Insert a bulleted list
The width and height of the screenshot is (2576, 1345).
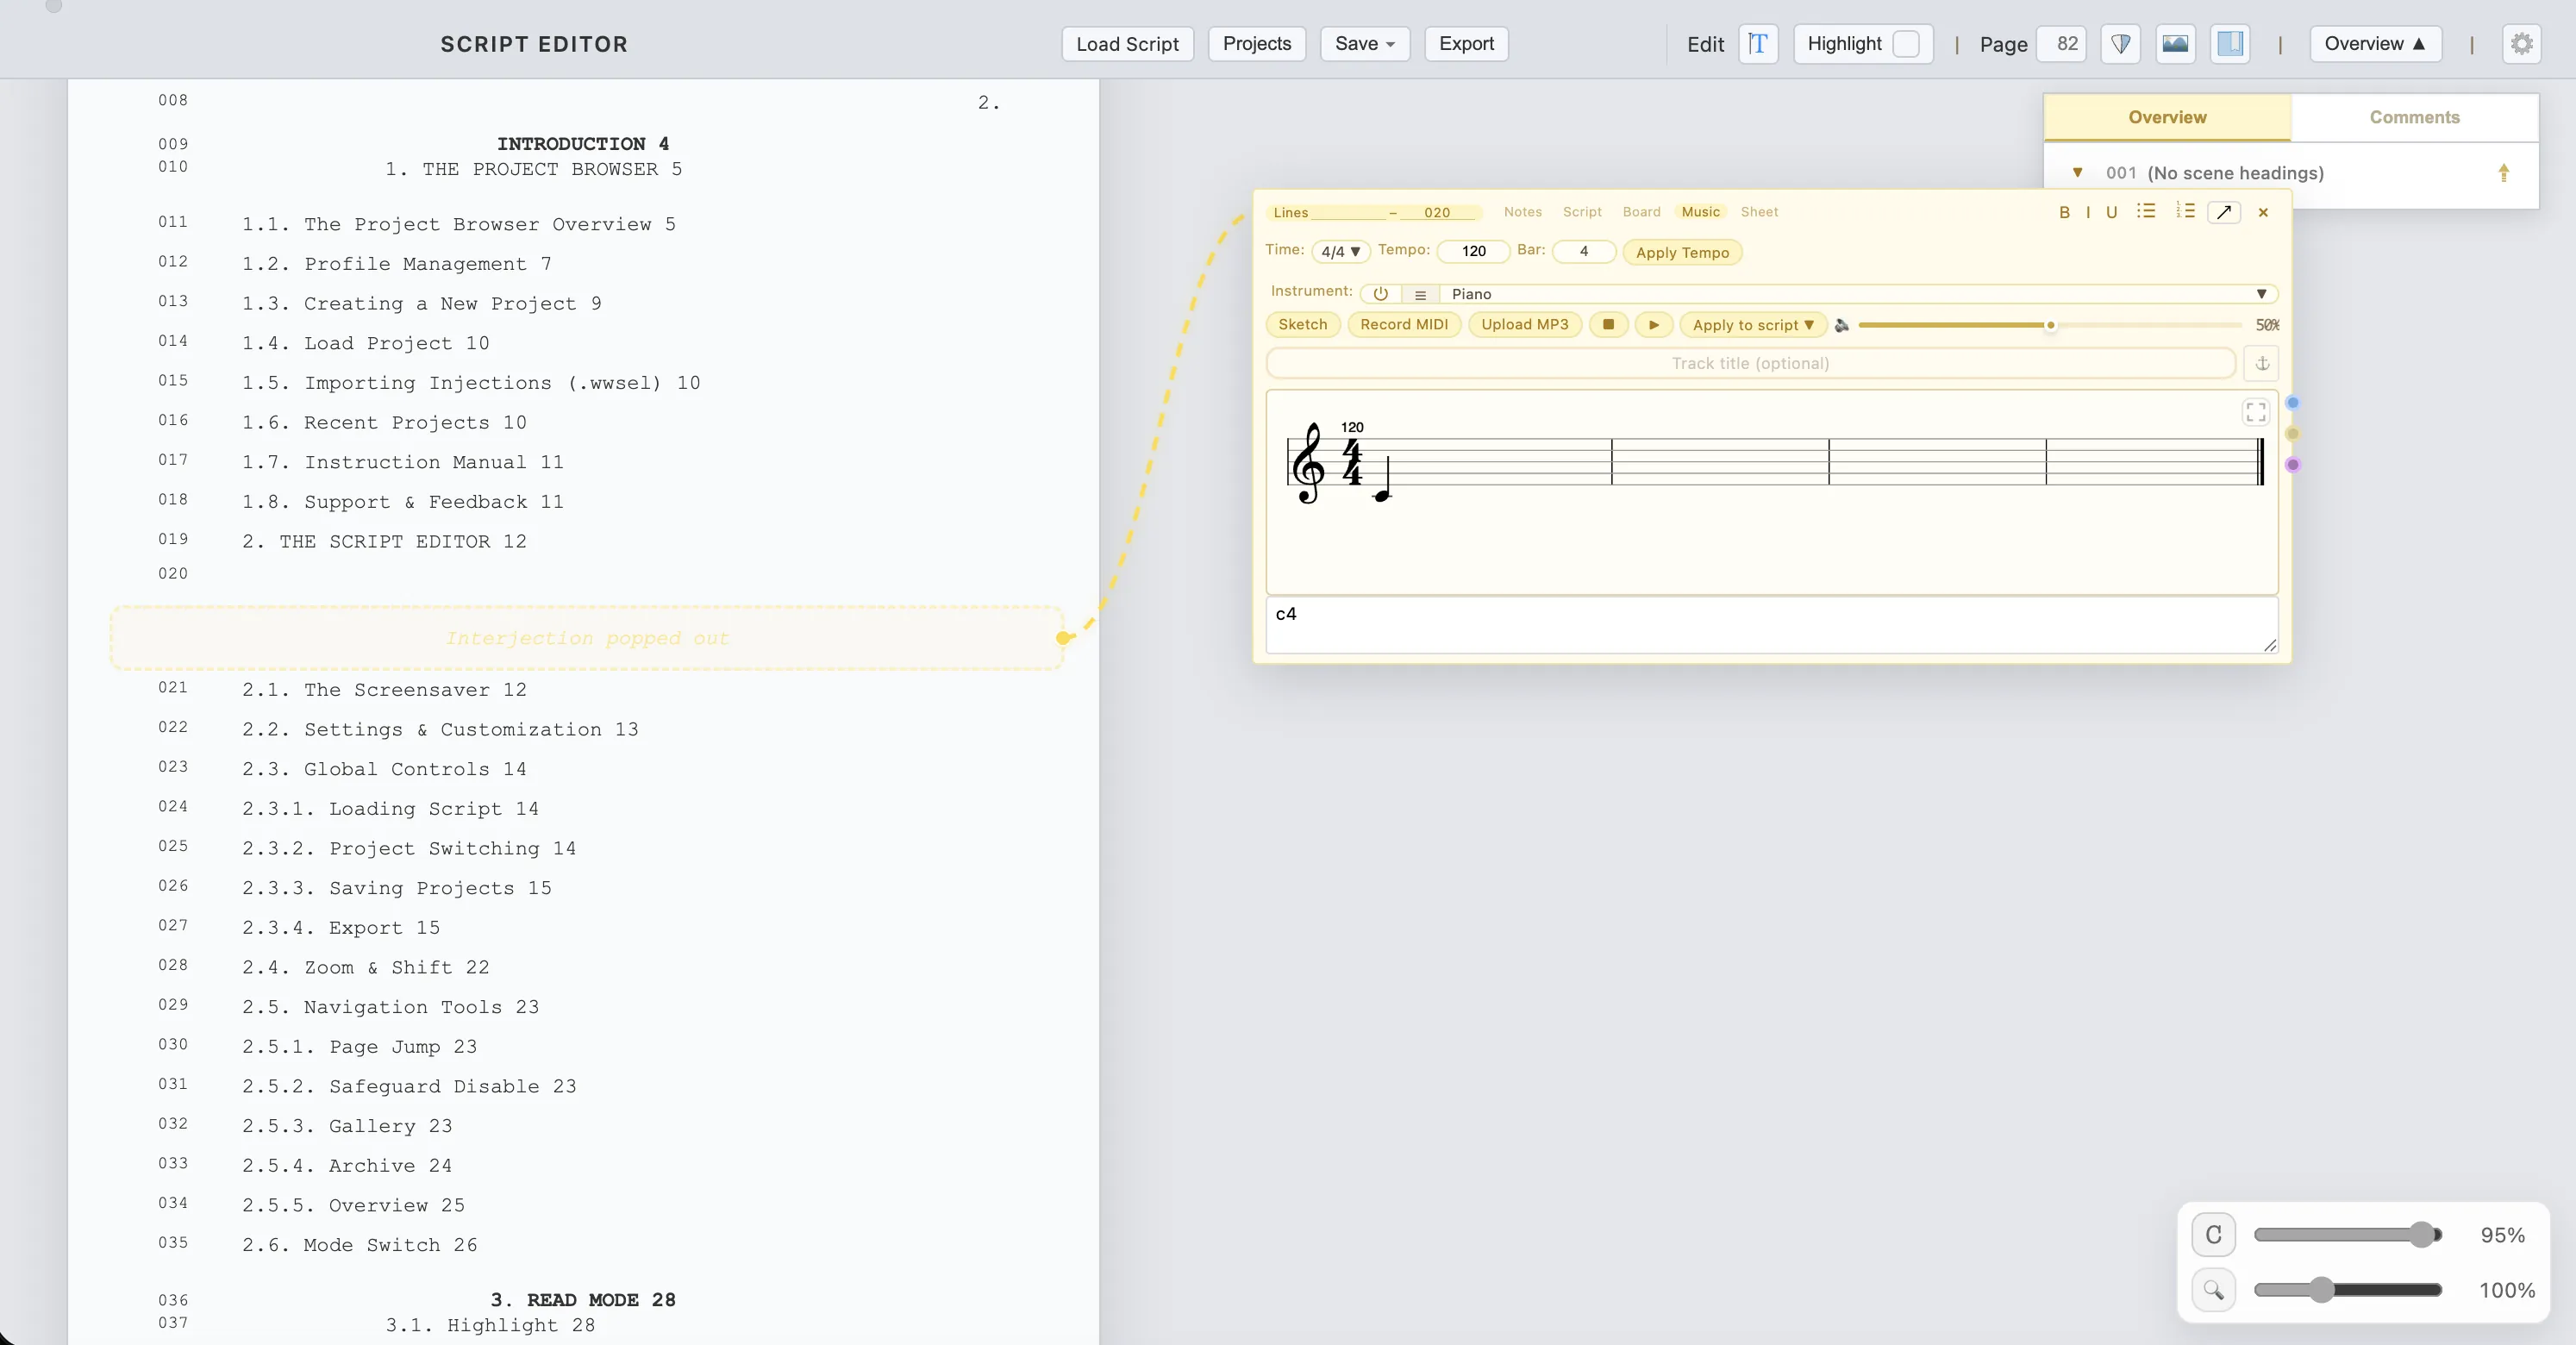(2146, 211)
